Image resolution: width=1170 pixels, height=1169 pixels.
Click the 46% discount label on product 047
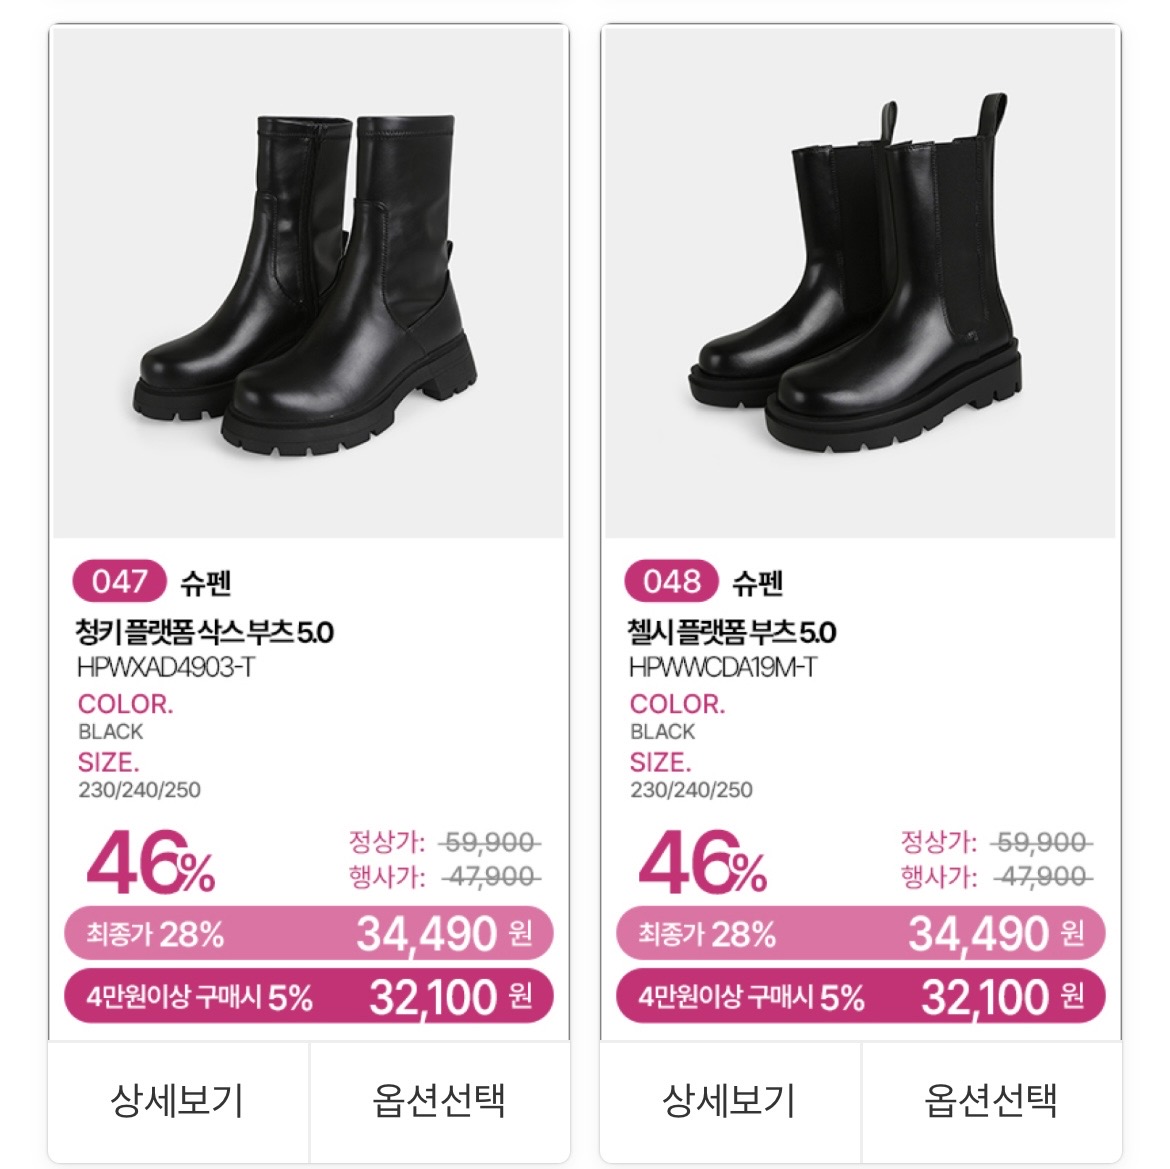tap(151, 864)
